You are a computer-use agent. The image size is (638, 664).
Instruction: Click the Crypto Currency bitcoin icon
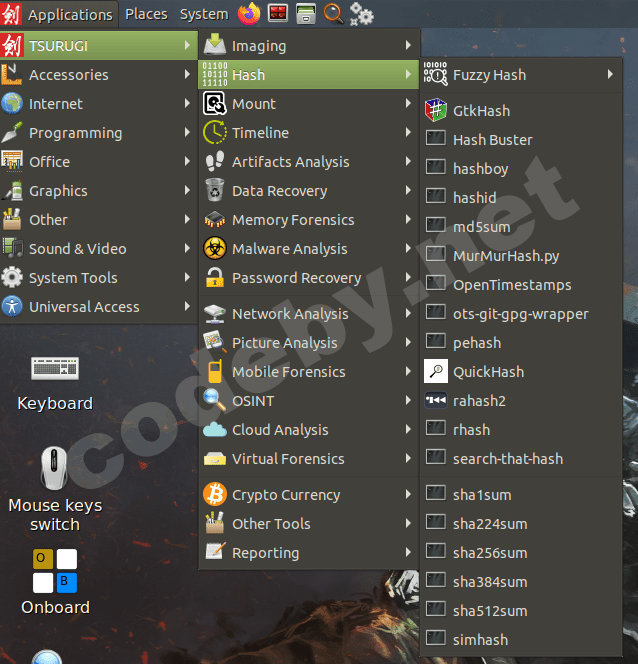pyautogui.click(x=215, y=494)
